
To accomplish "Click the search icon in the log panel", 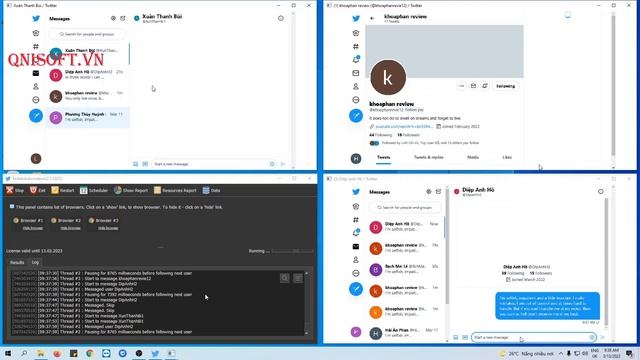I will tap(284, 278).
